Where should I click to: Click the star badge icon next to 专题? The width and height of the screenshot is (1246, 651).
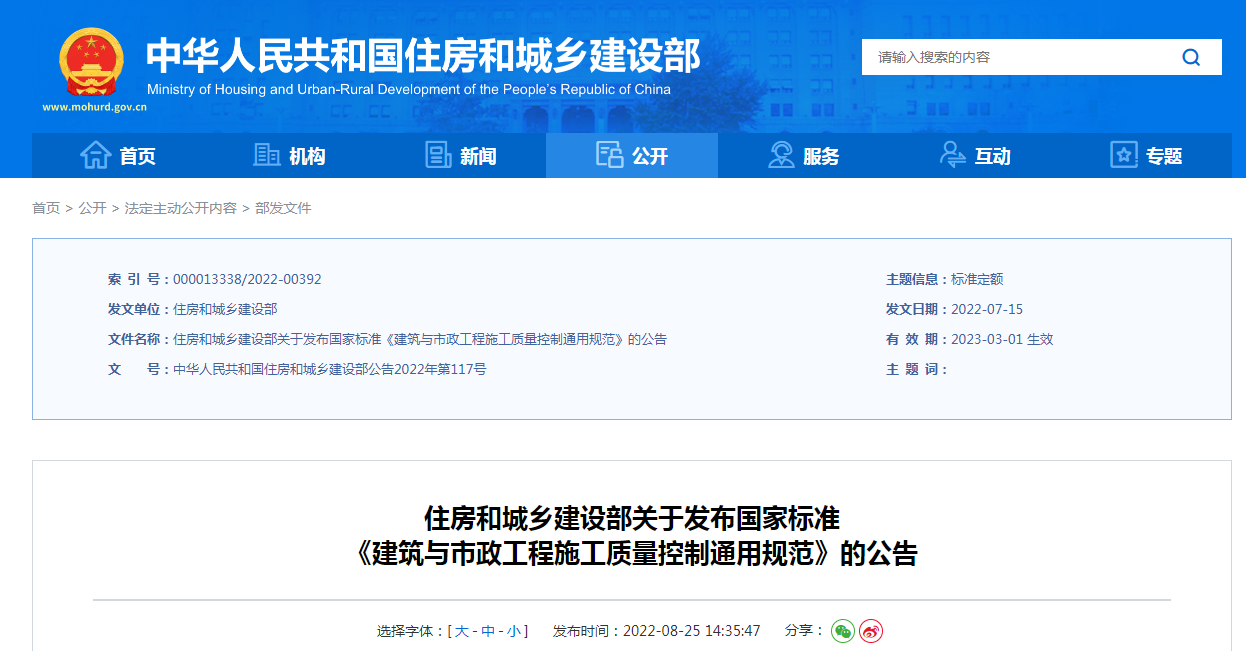click(x=1124, y=155)
